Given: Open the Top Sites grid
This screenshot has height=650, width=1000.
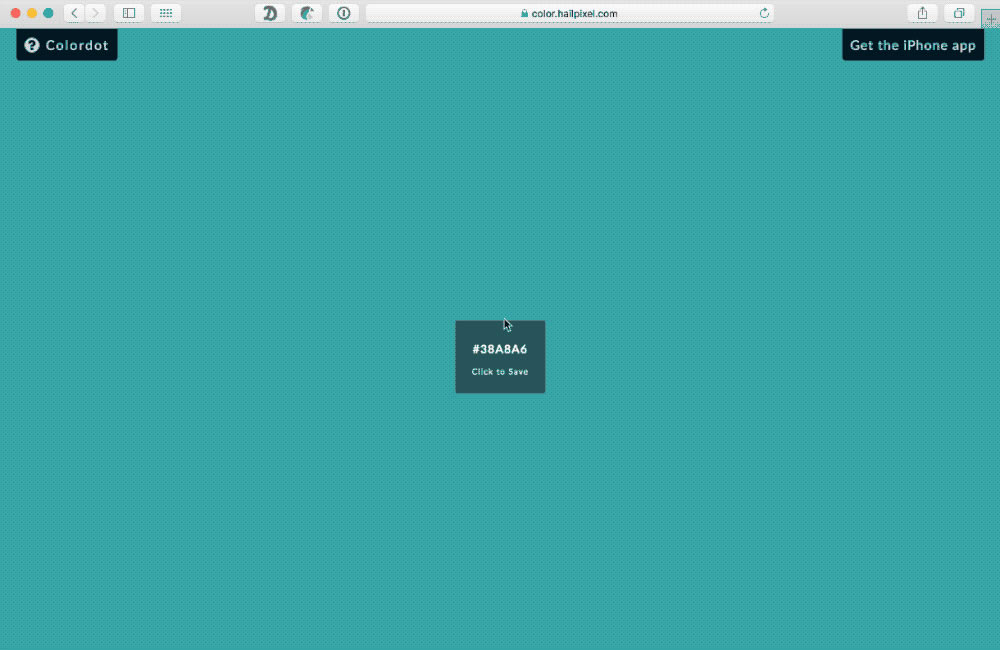Looking at the screenshot, I should (166, 13).
